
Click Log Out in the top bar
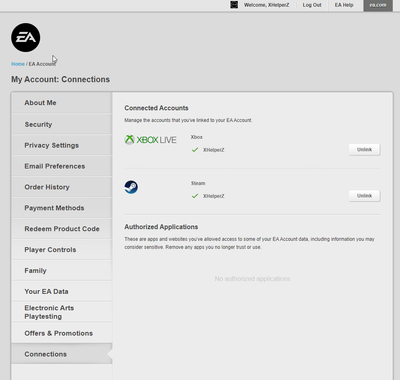pos(312,5)
